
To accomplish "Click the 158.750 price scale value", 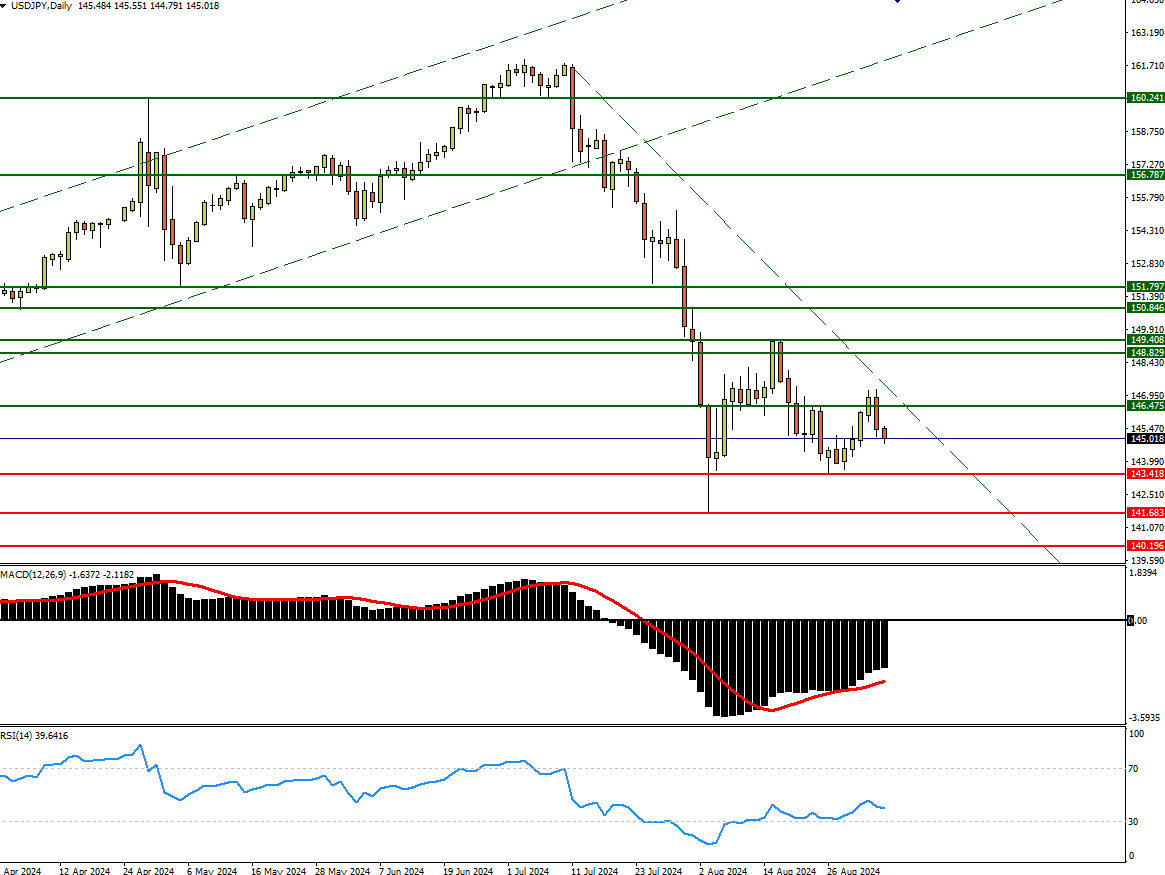I will 1147,132.
